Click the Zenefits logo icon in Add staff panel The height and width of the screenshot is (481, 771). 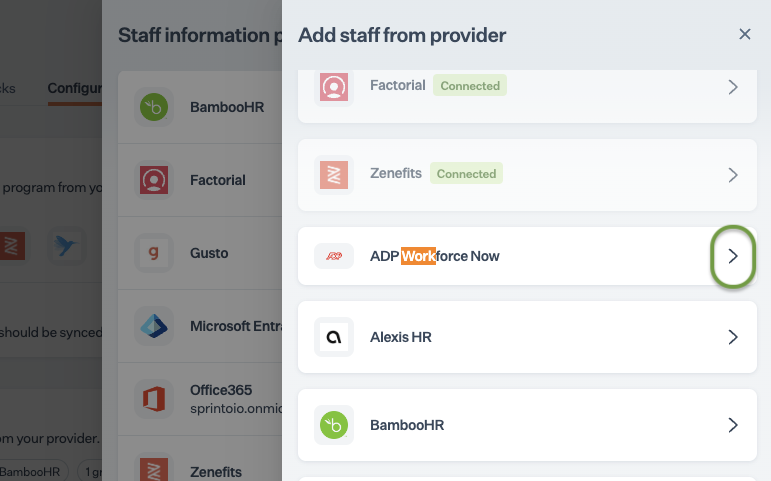click(334, 175)
